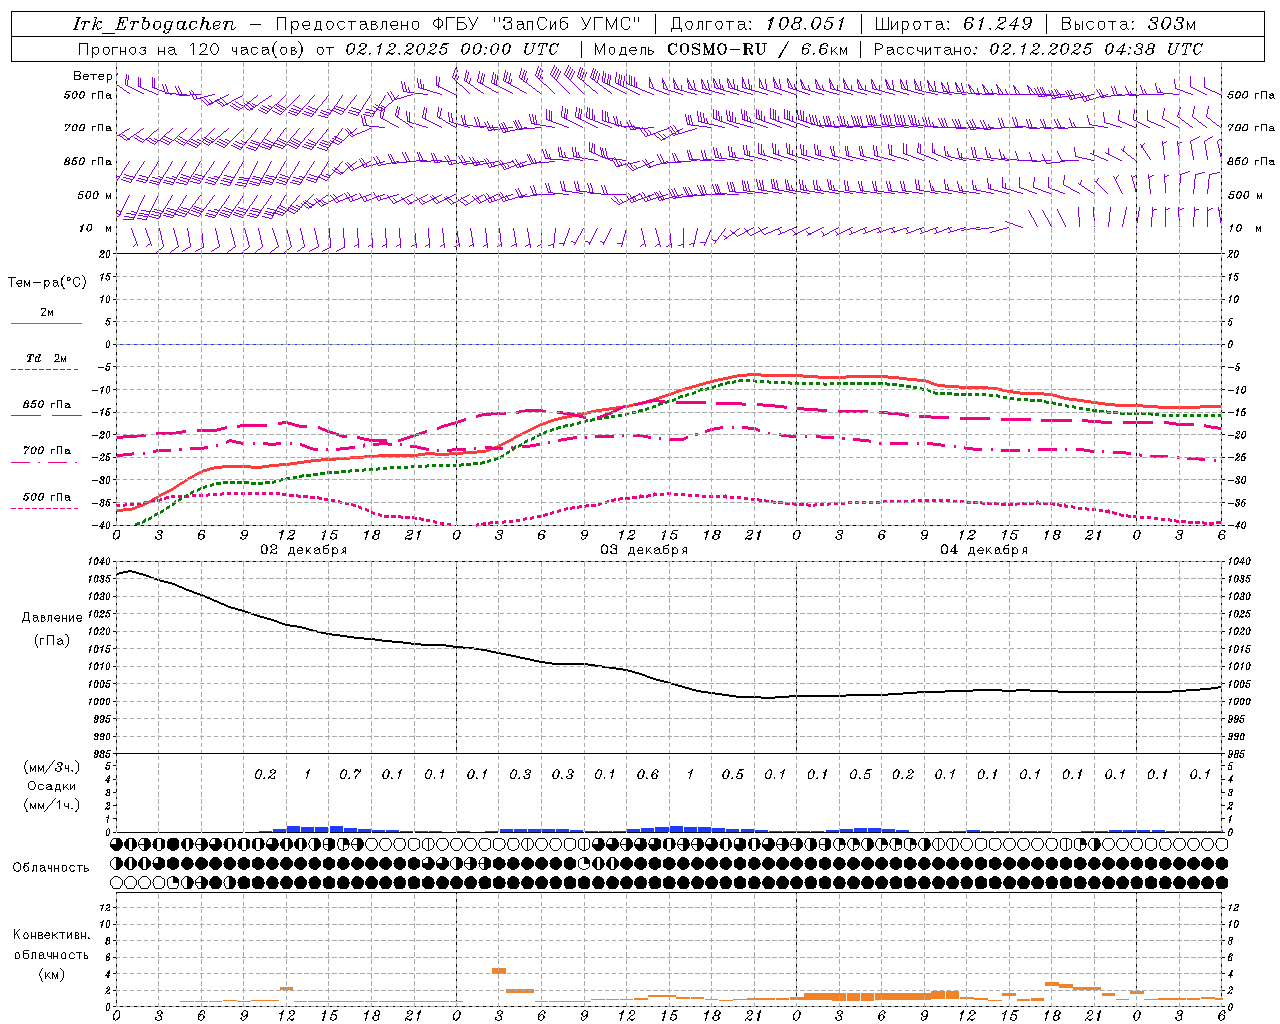Viewport: 1280px width, 1024px height.
Task: Click the '(мм/1ч.)' precipitation unit label
Action: (51, 805)
